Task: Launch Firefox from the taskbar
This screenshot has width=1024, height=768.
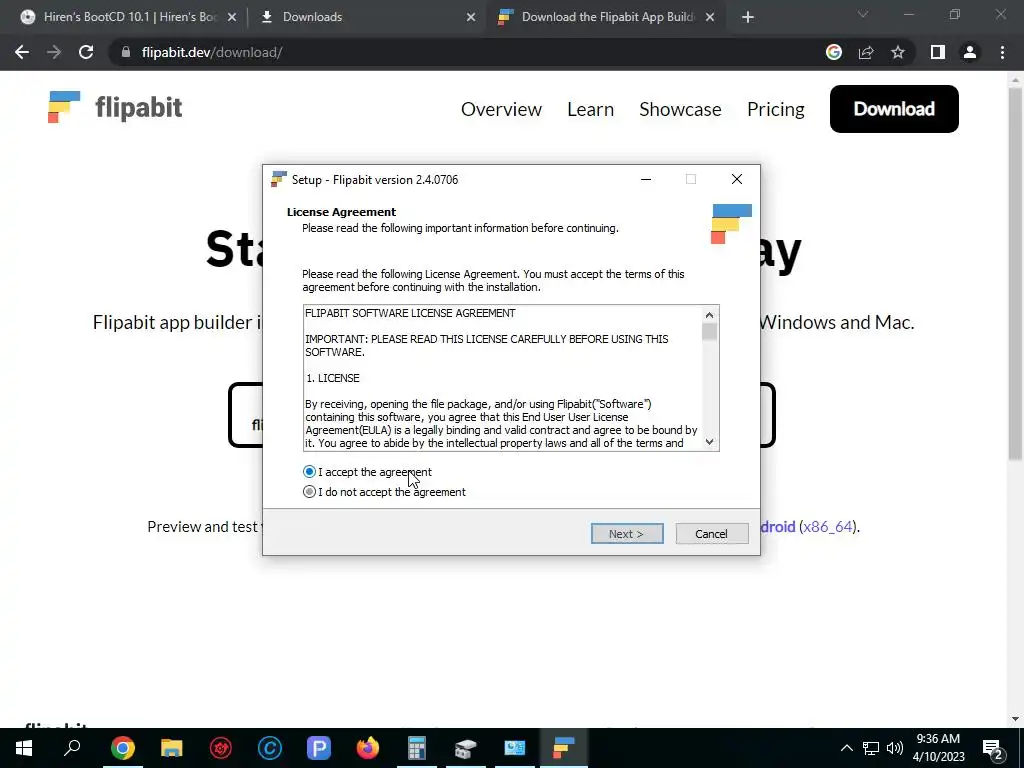Action: point(368,748)
